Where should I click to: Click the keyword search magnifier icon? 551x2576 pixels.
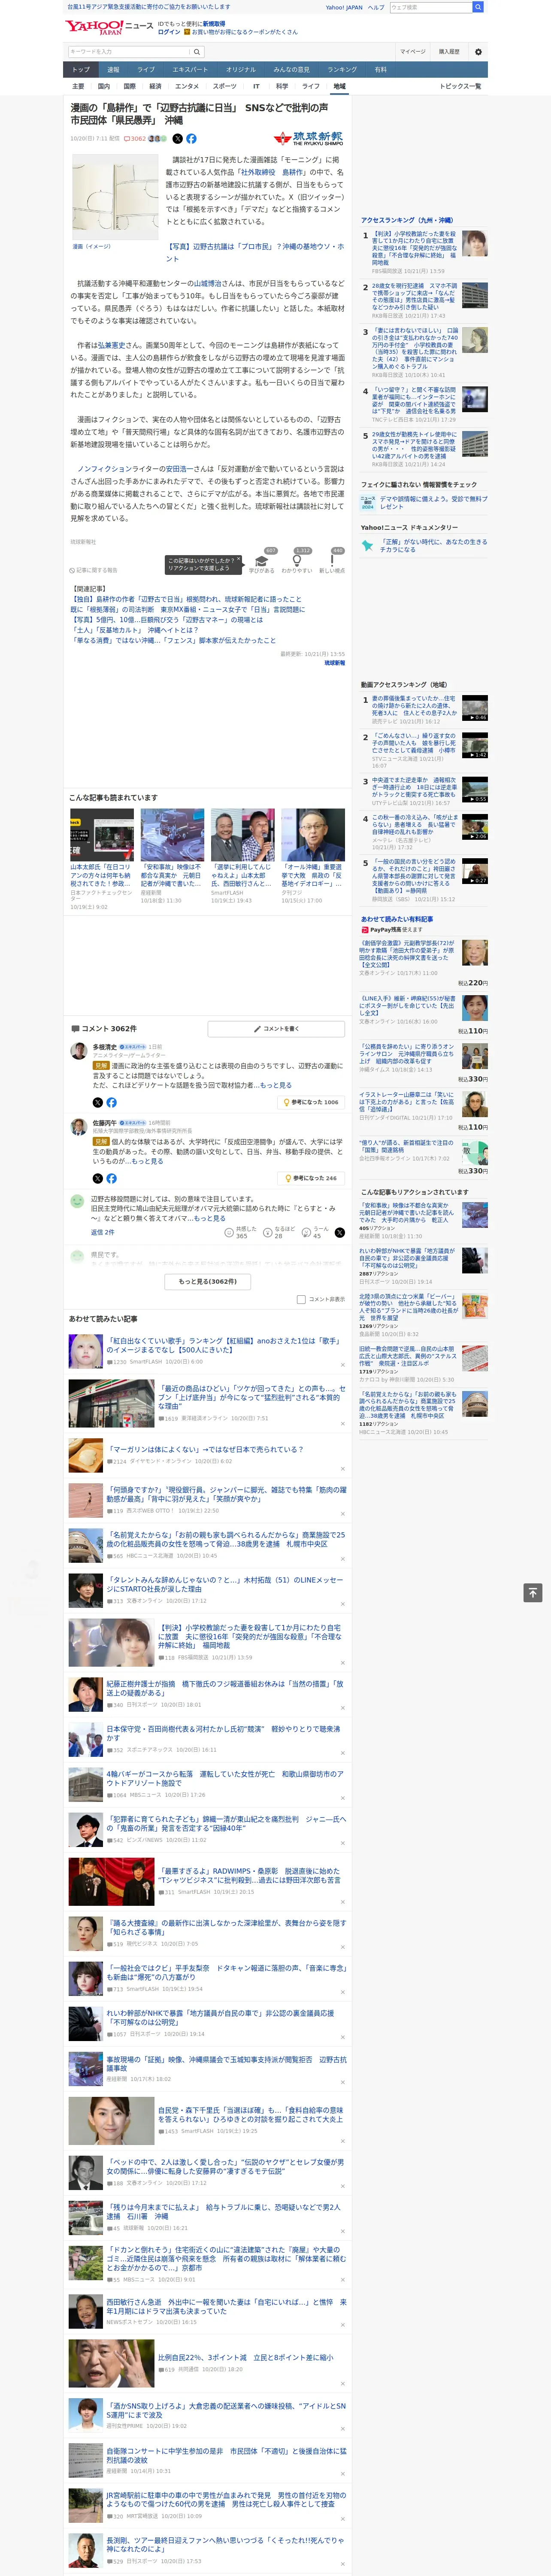pyautogui.click(x=197, y=51)
